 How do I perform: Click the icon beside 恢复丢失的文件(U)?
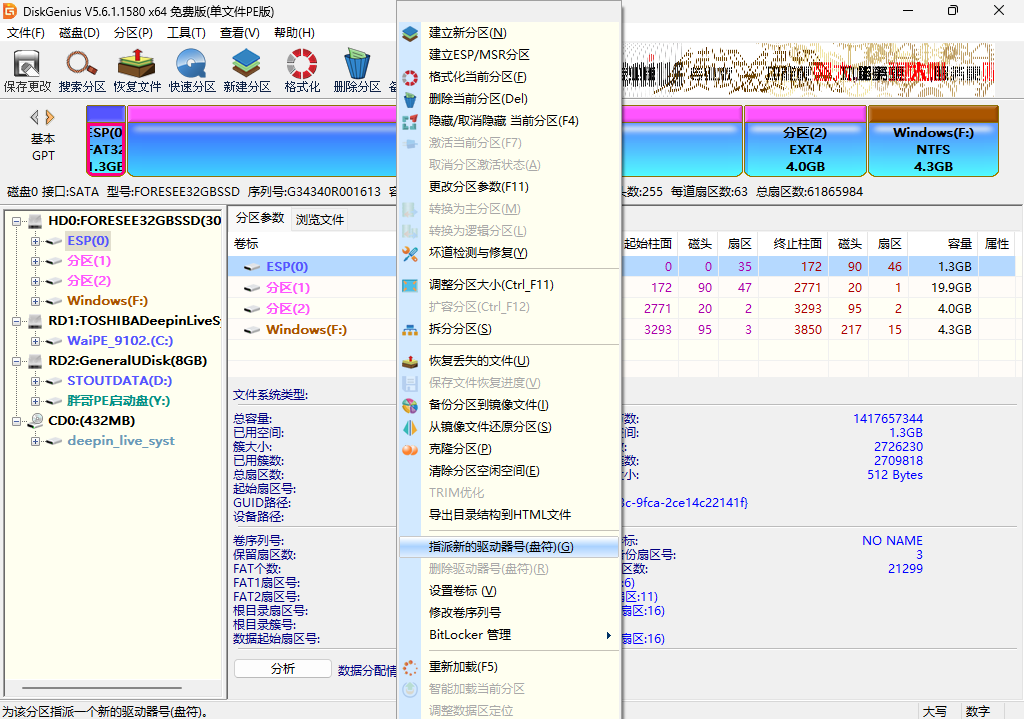(x=410, y=361)
